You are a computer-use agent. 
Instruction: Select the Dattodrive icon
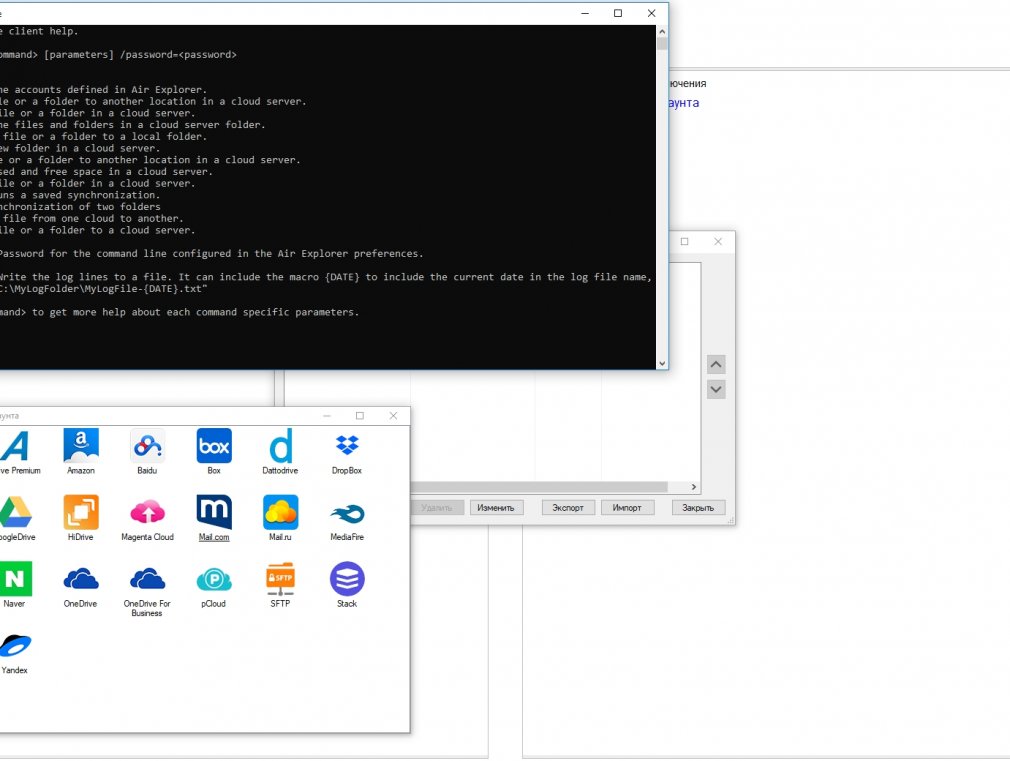click(280, 446)
